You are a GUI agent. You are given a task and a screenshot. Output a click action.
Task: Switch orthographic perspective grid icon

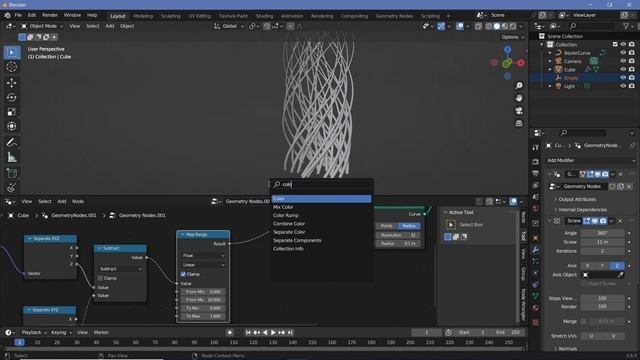519,123
